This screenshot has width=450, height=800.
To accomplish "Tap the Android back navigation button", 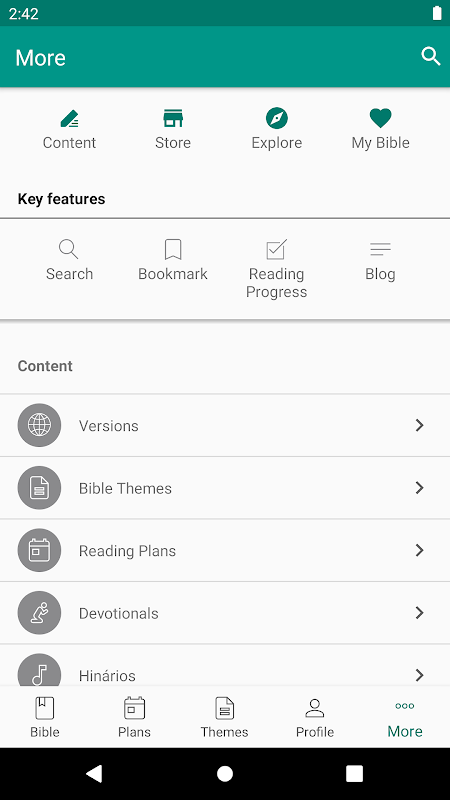I will click(94, 773).
